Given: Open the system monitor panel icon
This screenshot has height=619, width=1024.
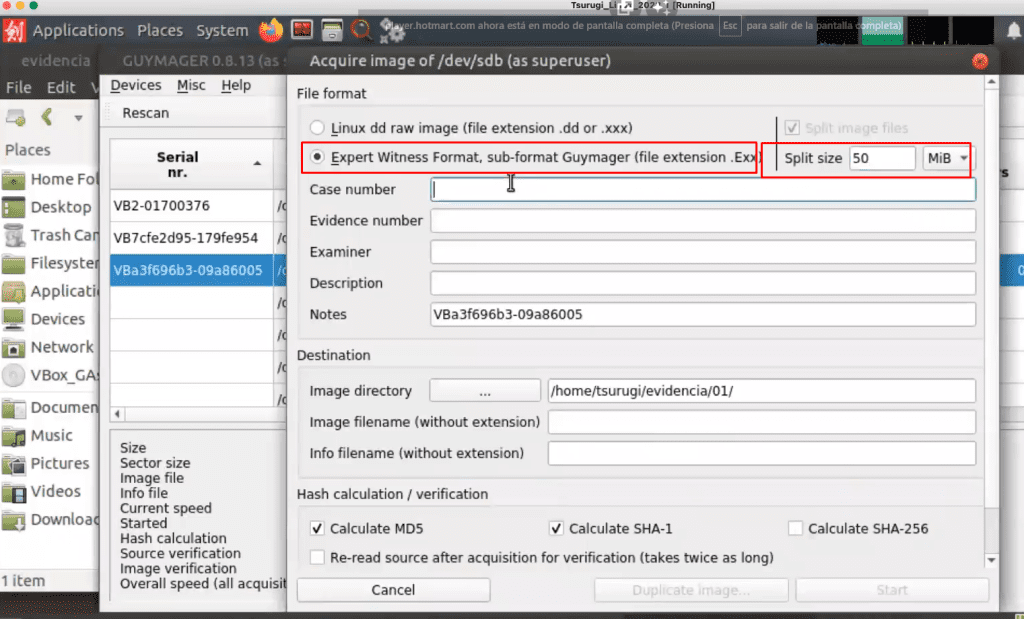Looking at the screenshot, I should [302, 30].
